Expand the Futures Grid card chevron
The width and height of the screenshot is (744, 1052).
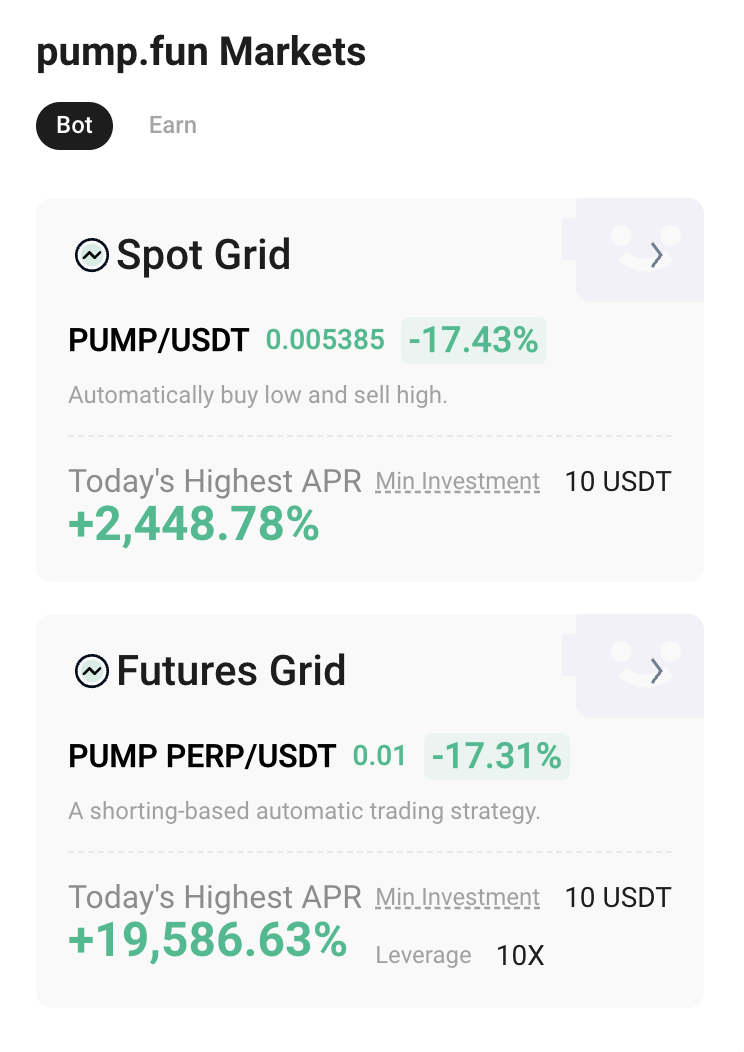[657, 671]
